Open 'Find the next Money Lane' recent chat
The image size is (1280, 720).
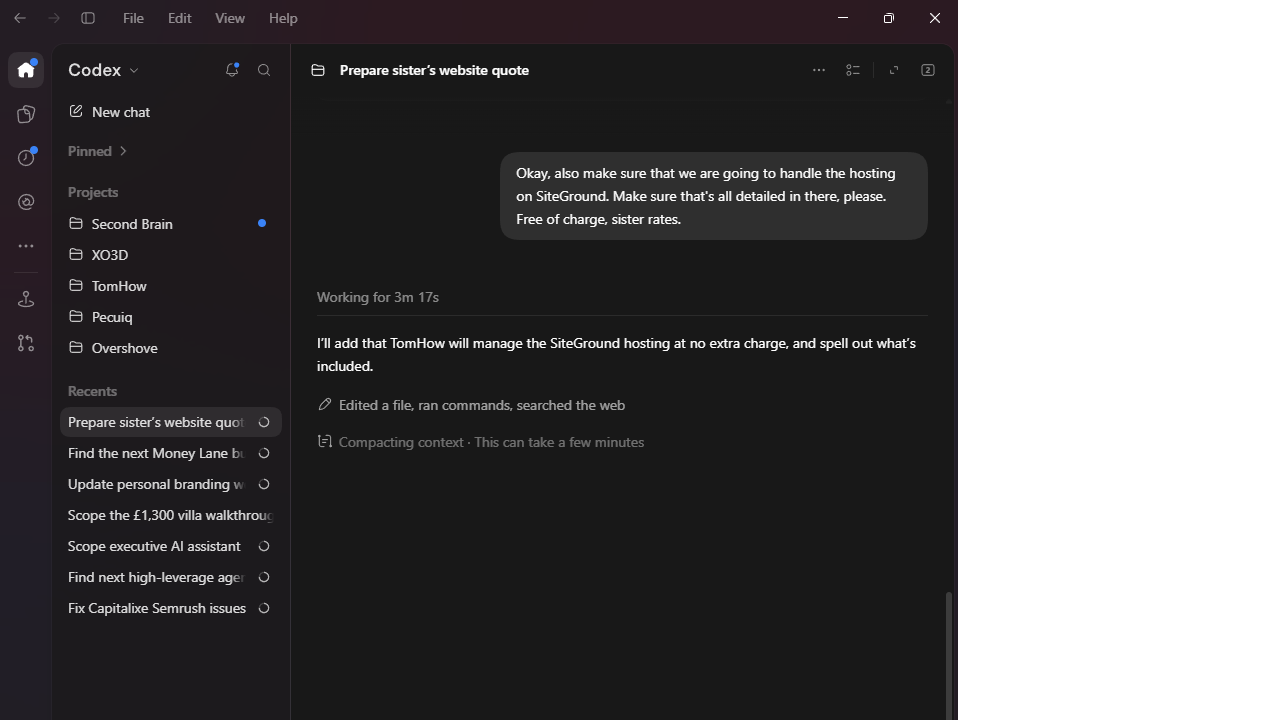click(170, 453)
